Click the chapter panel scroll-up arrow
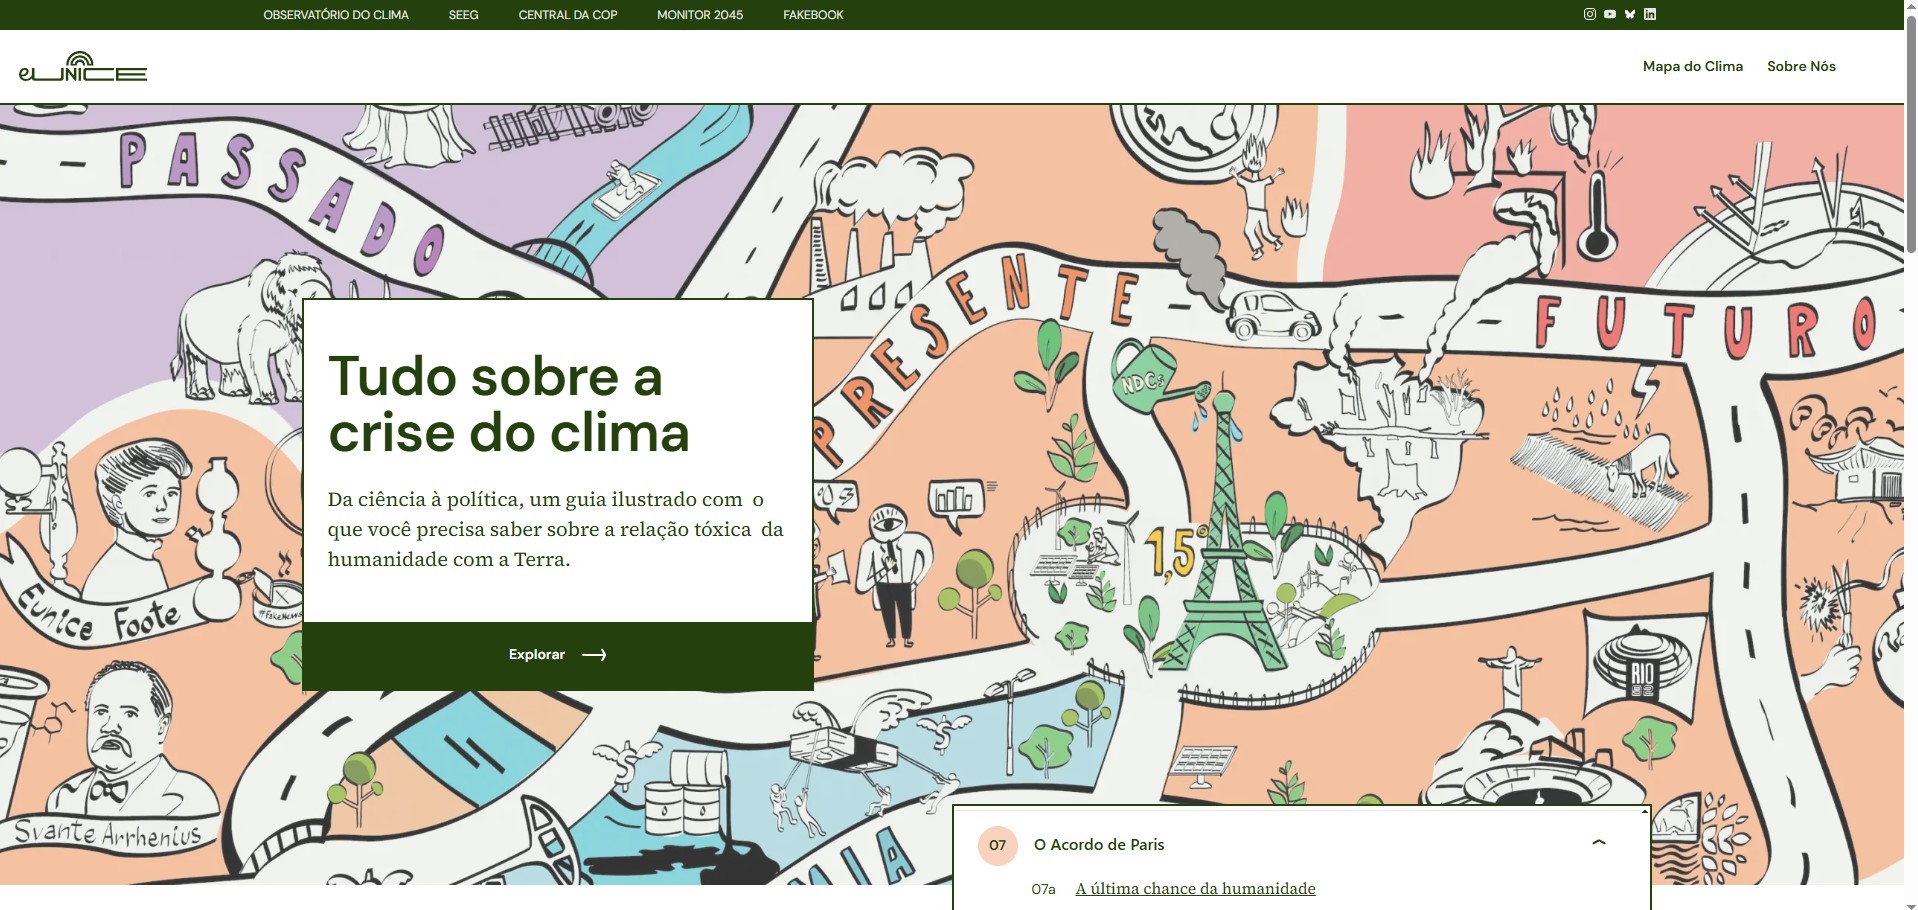 (x=1645, y=811)
